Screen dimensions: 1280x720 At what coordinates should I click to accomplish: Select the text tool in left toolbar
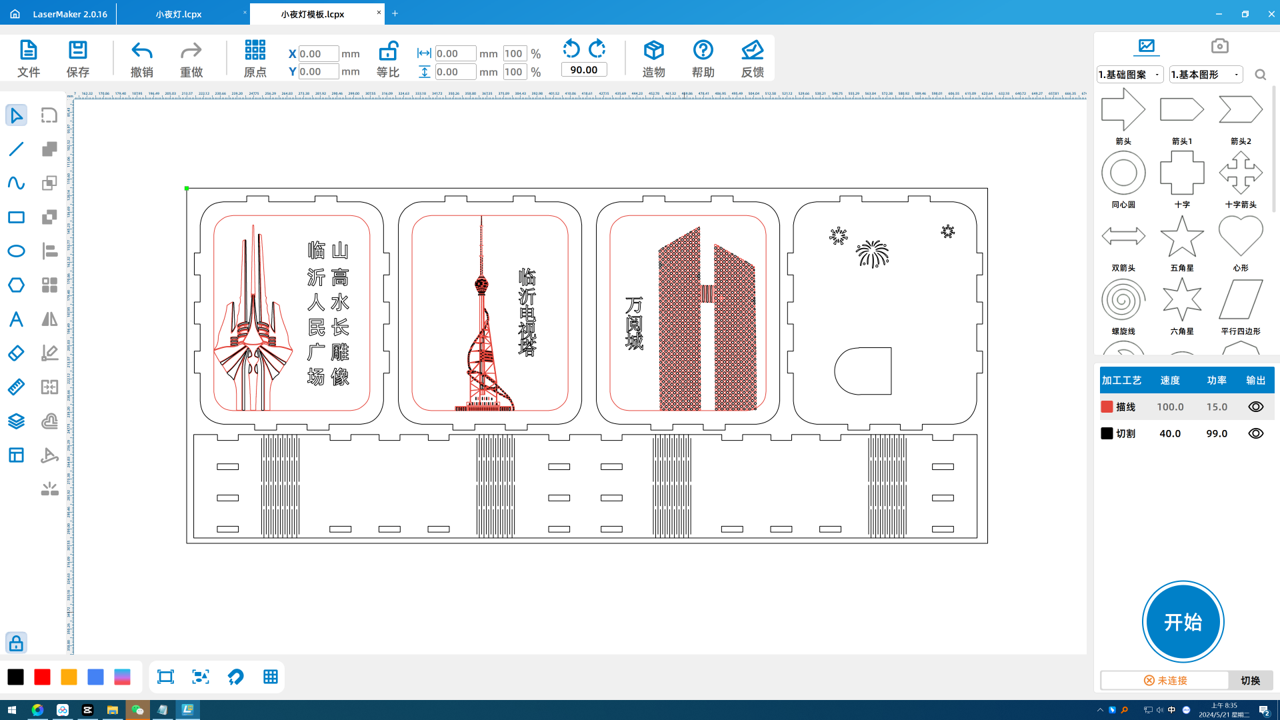pos(16,319)
